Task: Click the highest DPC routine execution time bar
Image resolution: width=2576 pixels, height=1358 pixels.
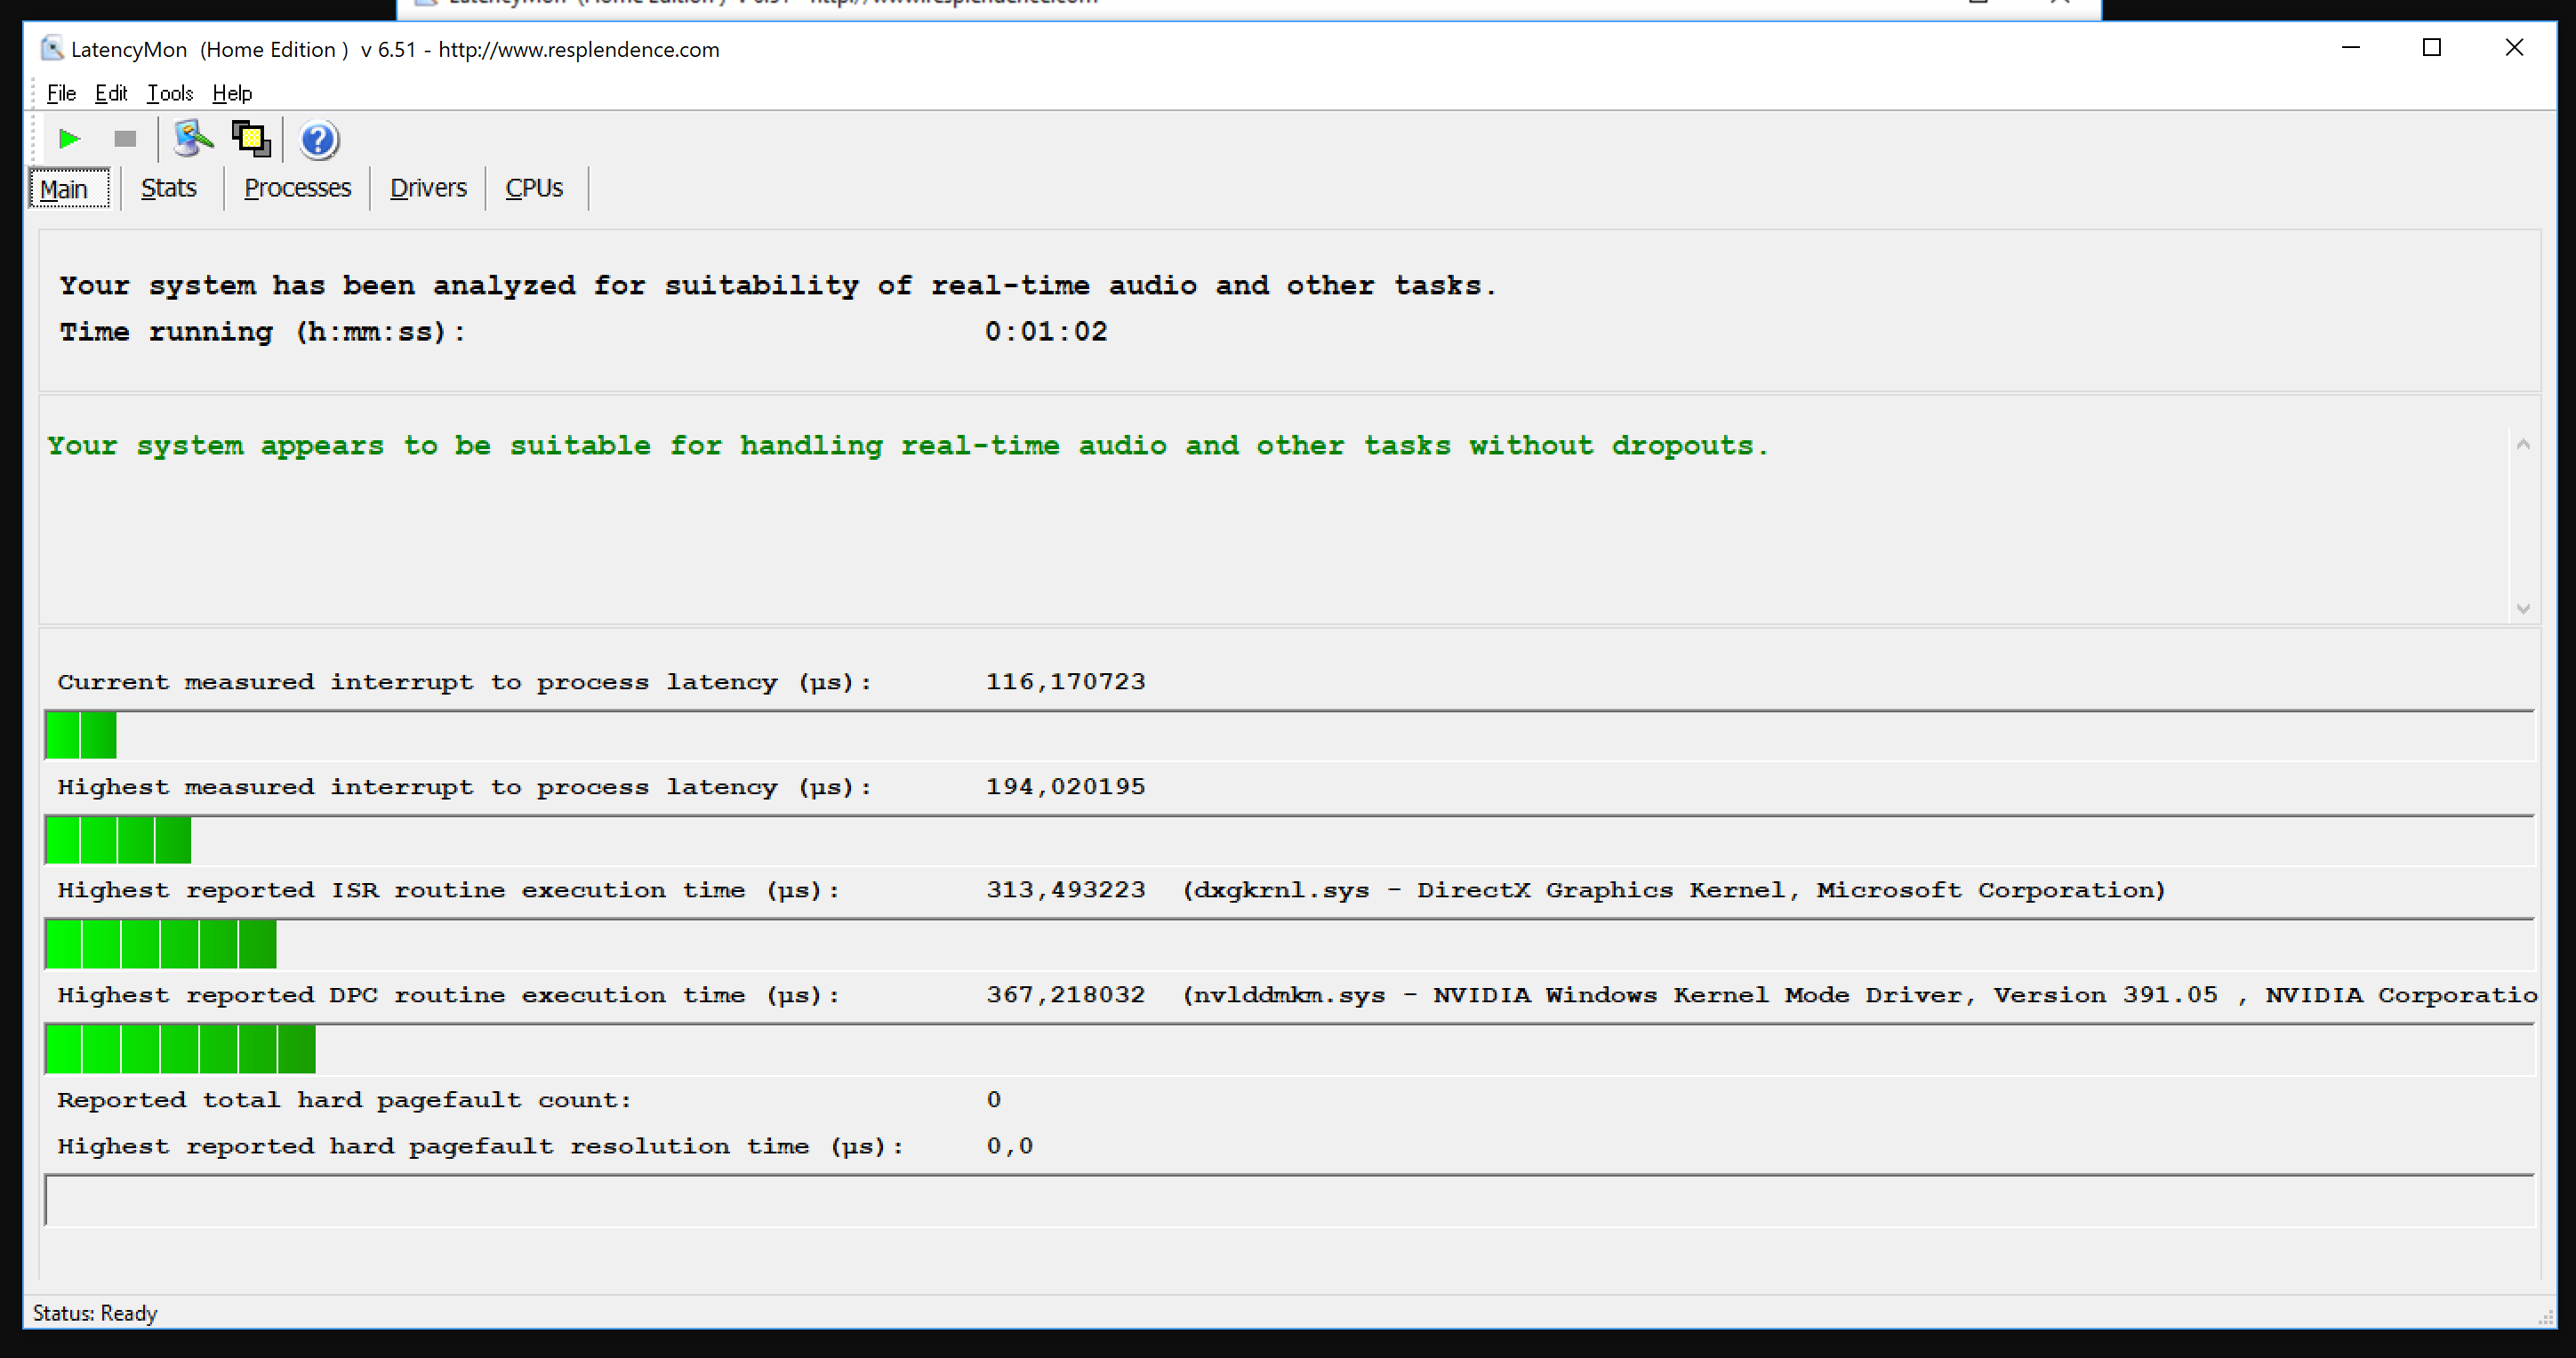Action: (181, 1049)
